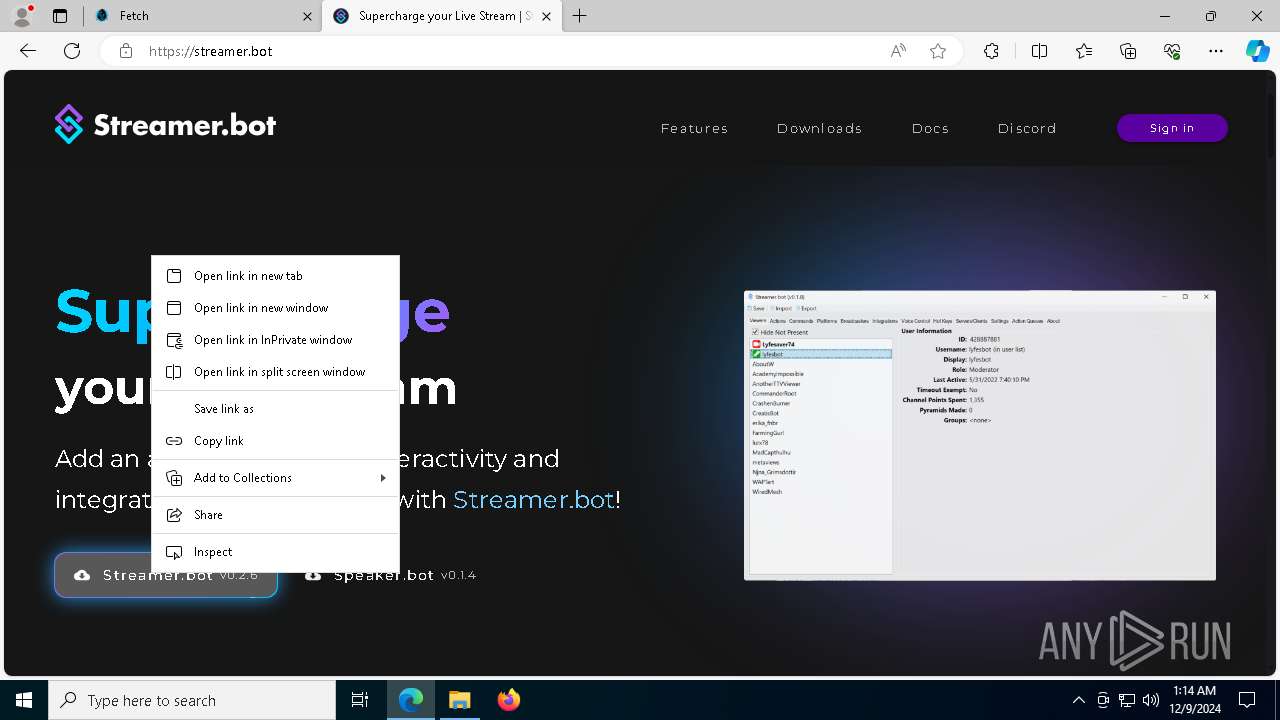
Task: Open Browser essentials icon
Action: [x=1172, y=51]
